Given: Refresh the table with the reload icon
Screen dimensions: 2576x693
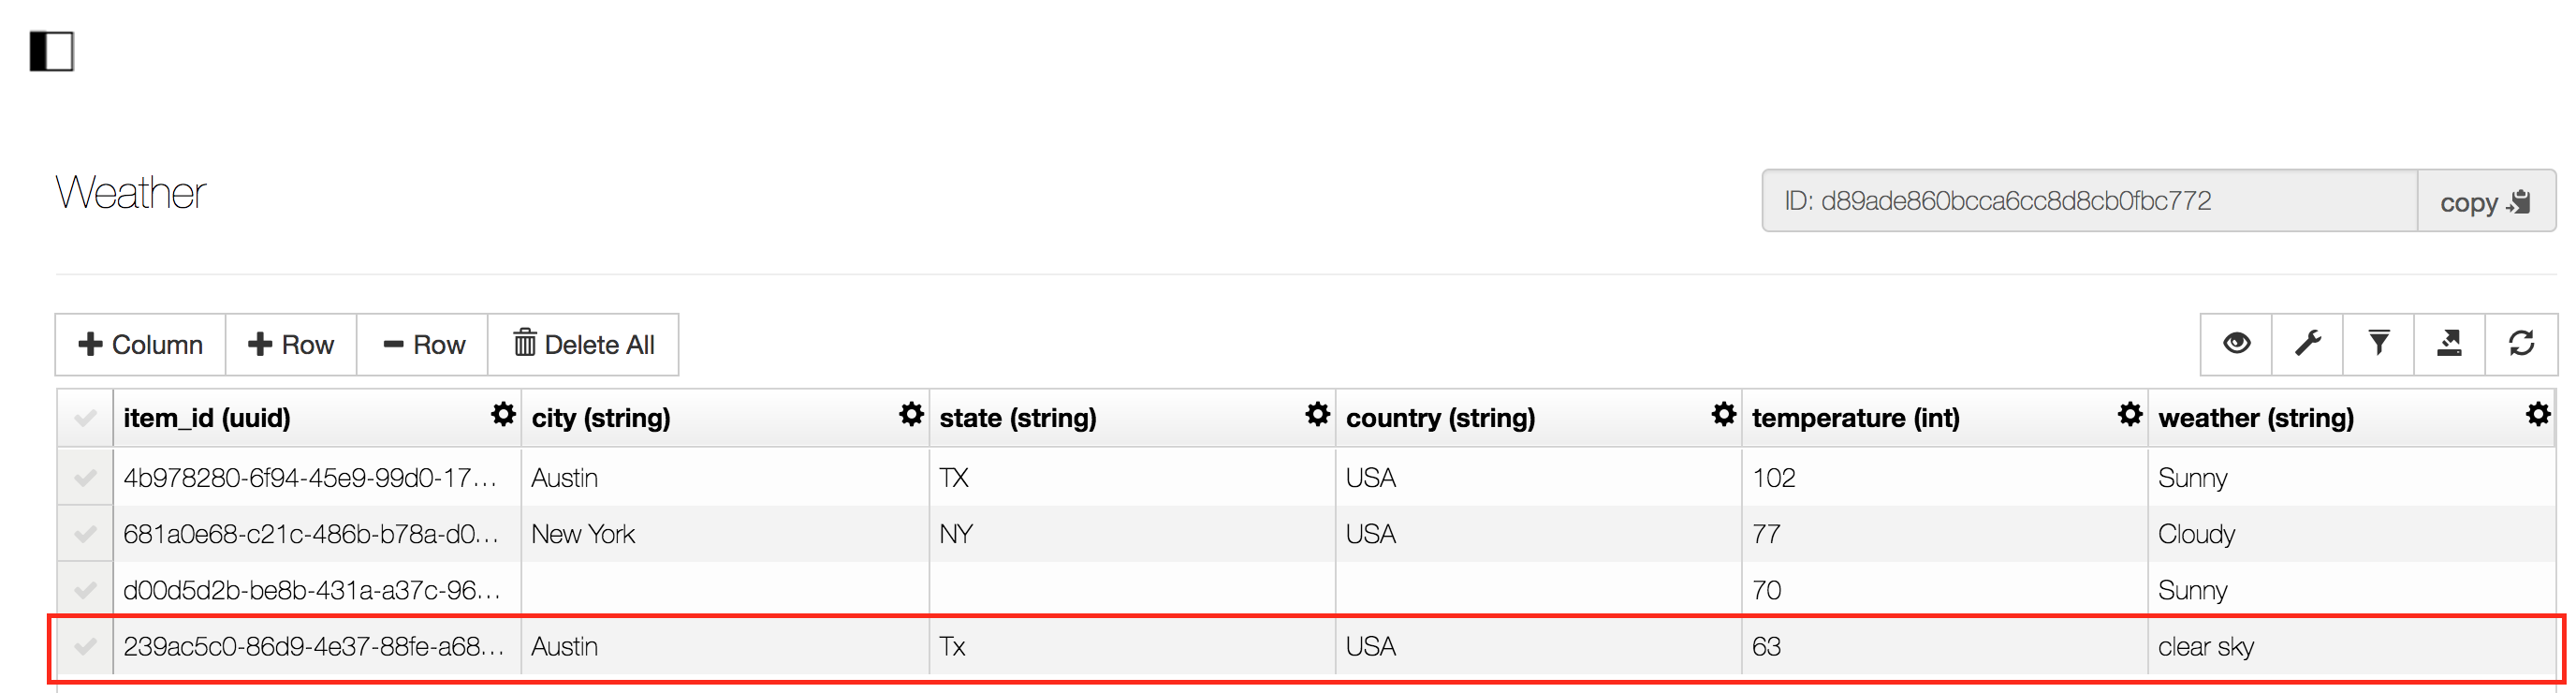Looking at the screenshot, I should click(2521, 344).
